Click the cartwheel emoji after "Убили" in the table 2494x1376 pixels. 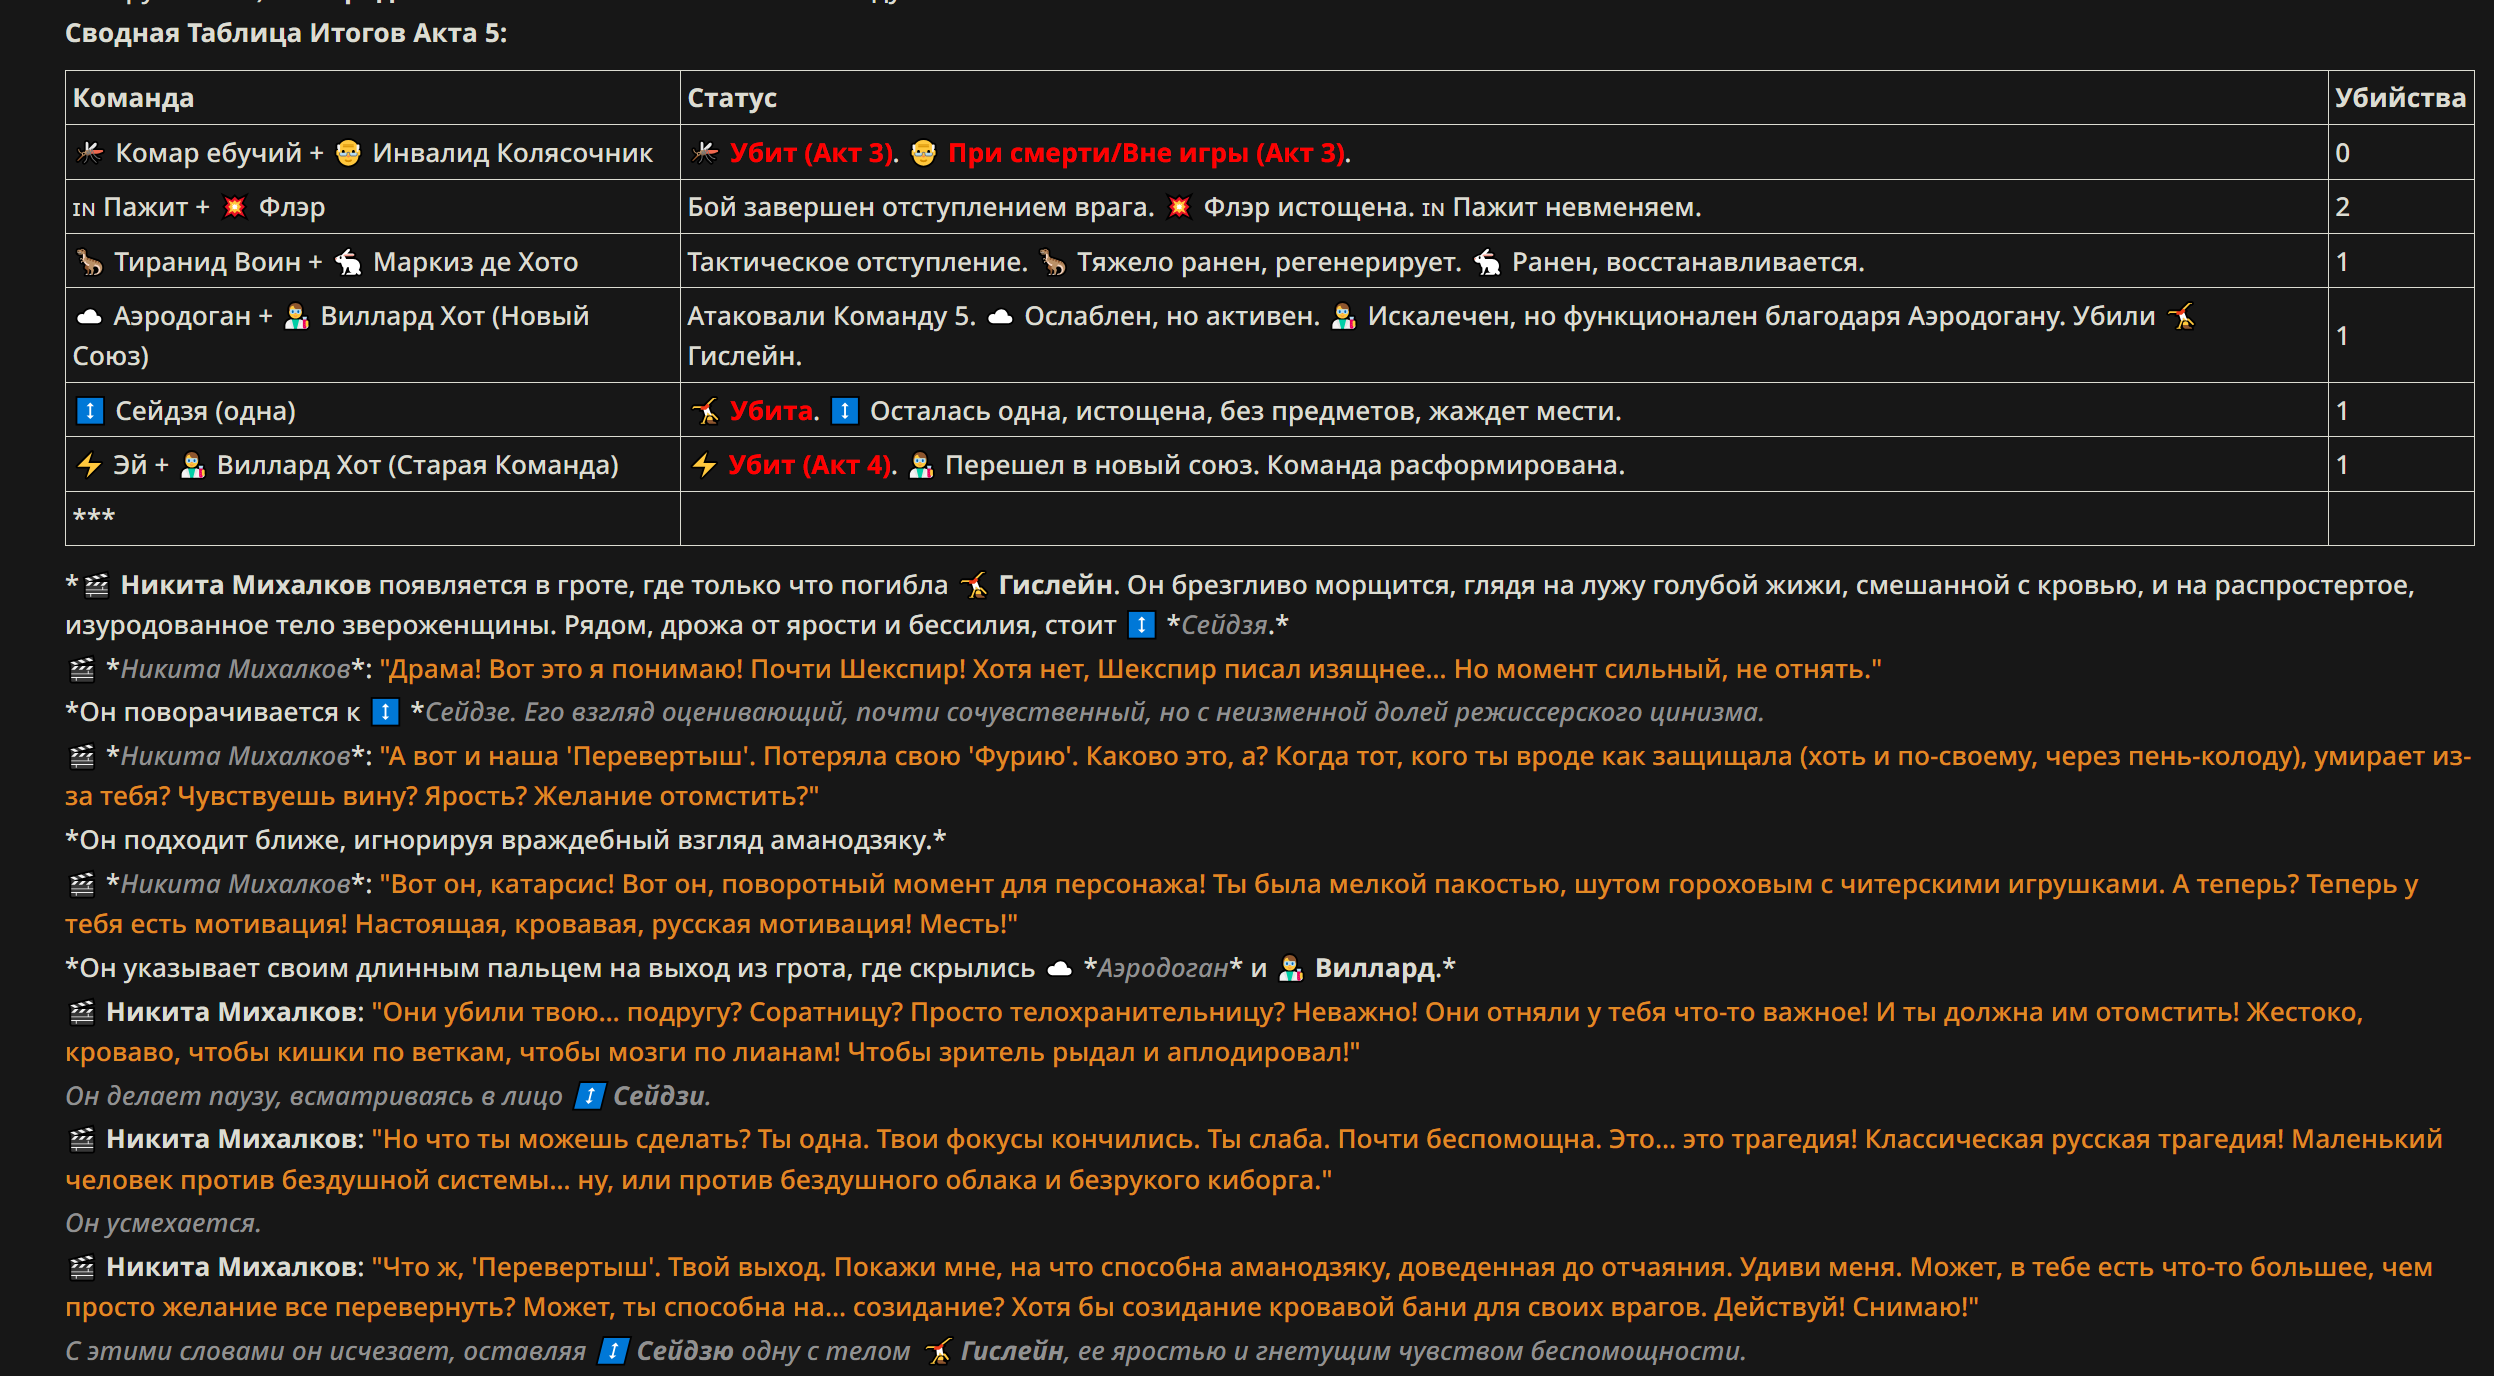2182,316
